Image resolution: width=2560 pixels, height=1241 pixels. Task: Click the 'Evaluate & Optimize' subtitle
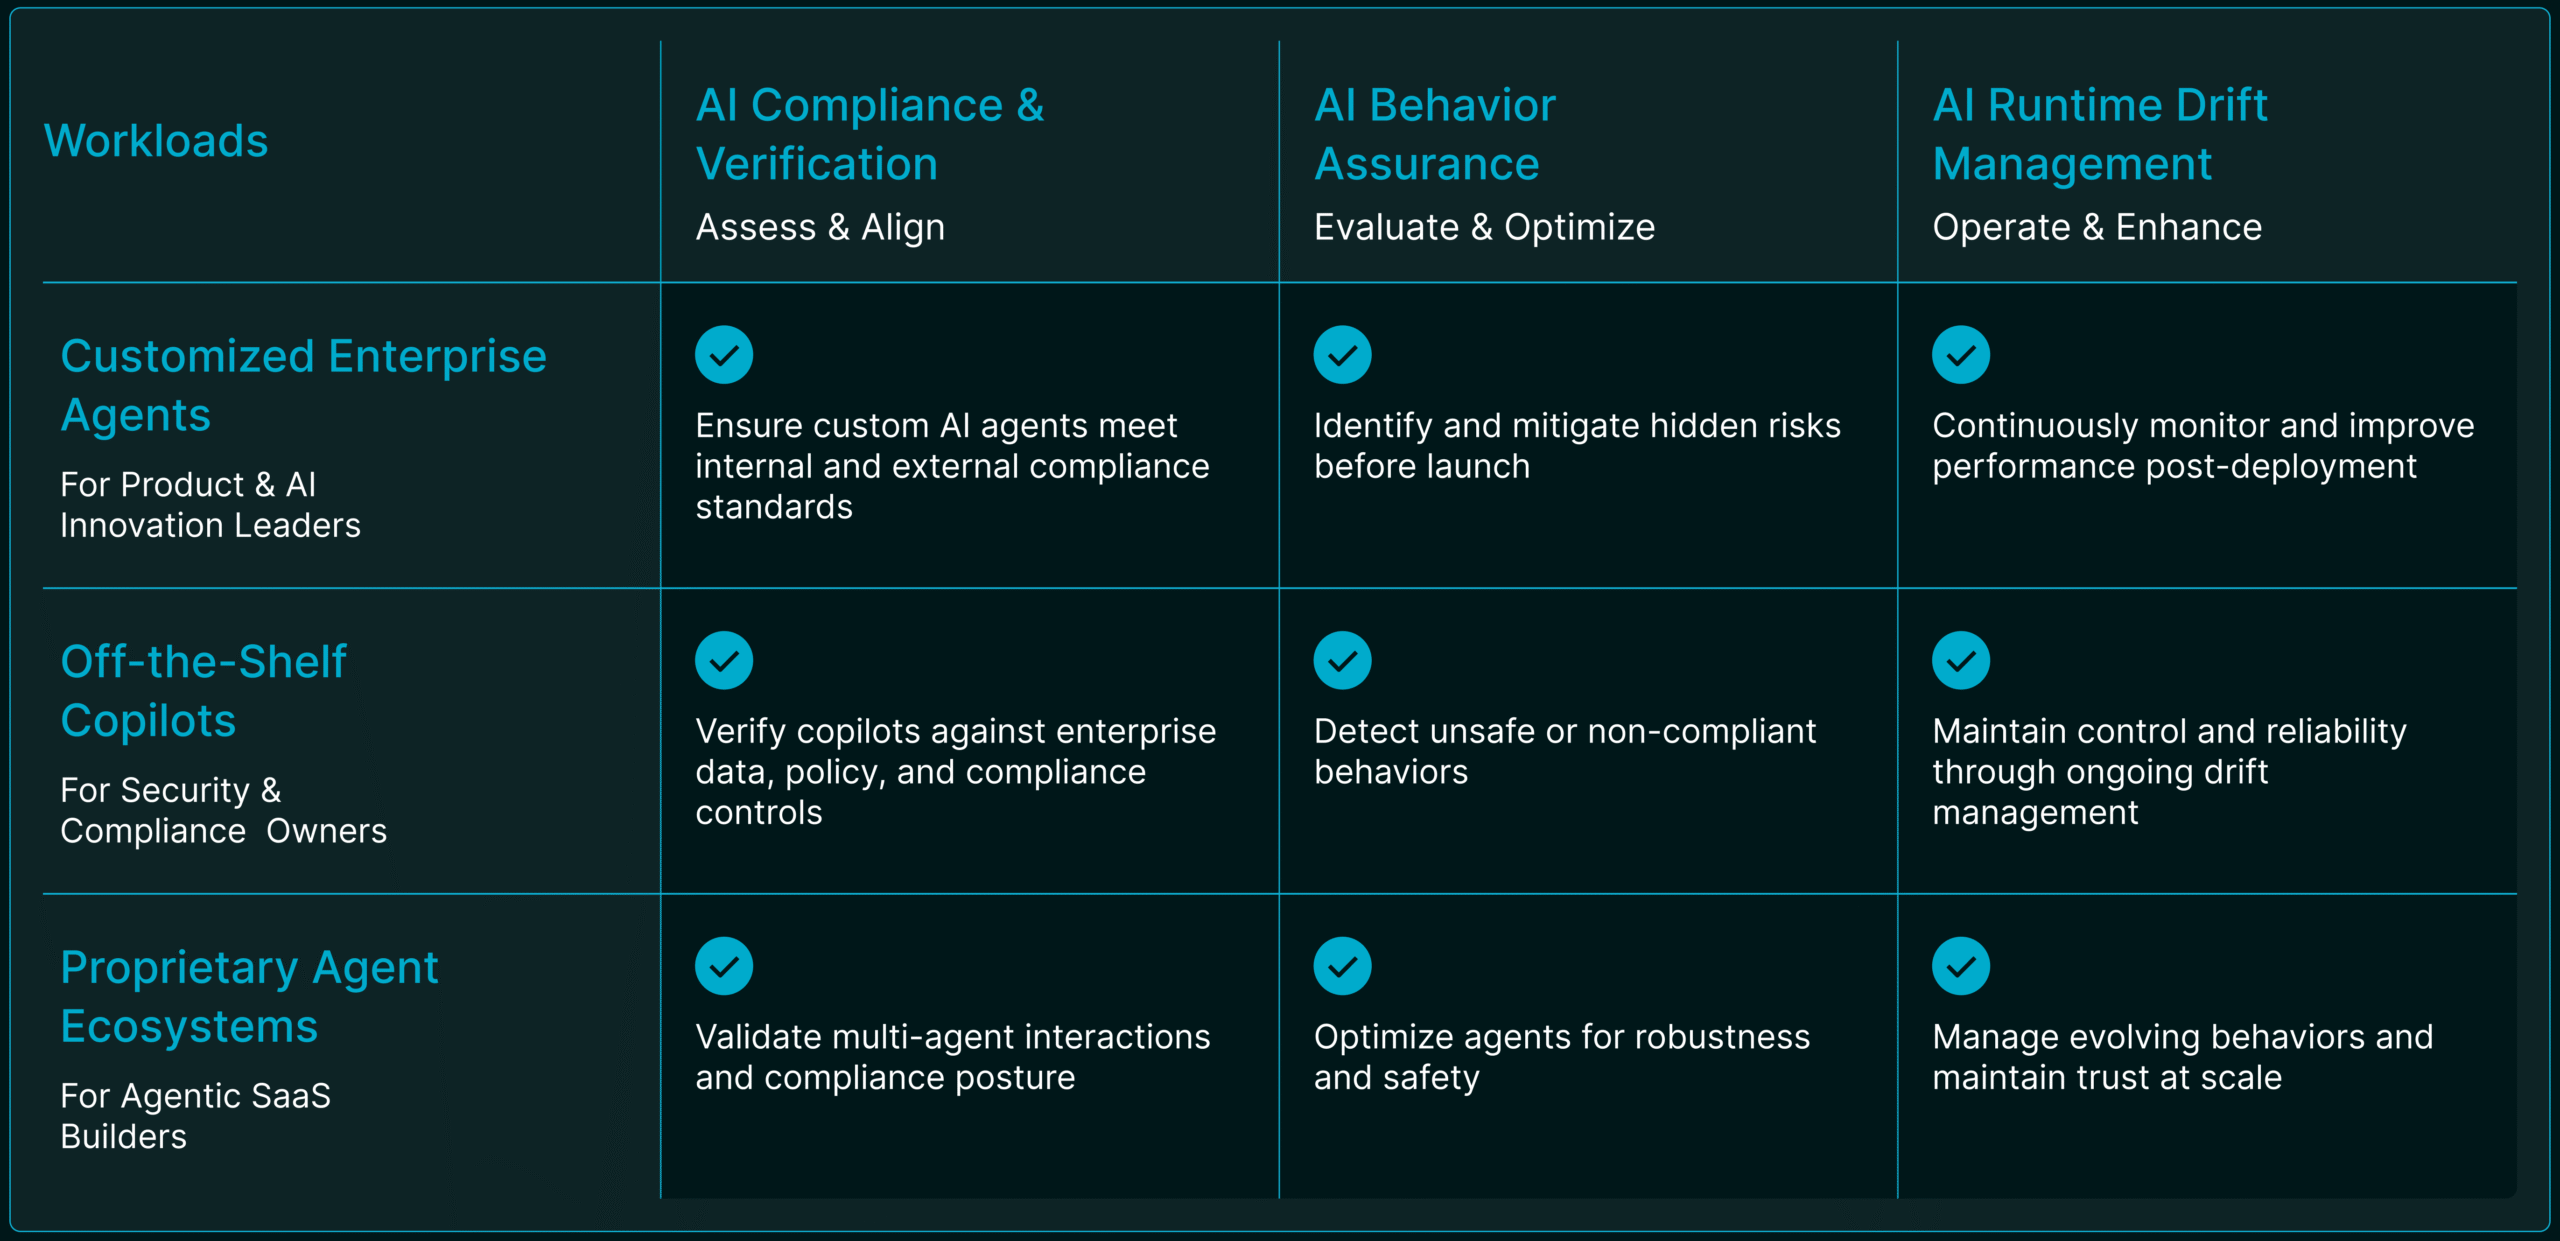point(1484,227)
